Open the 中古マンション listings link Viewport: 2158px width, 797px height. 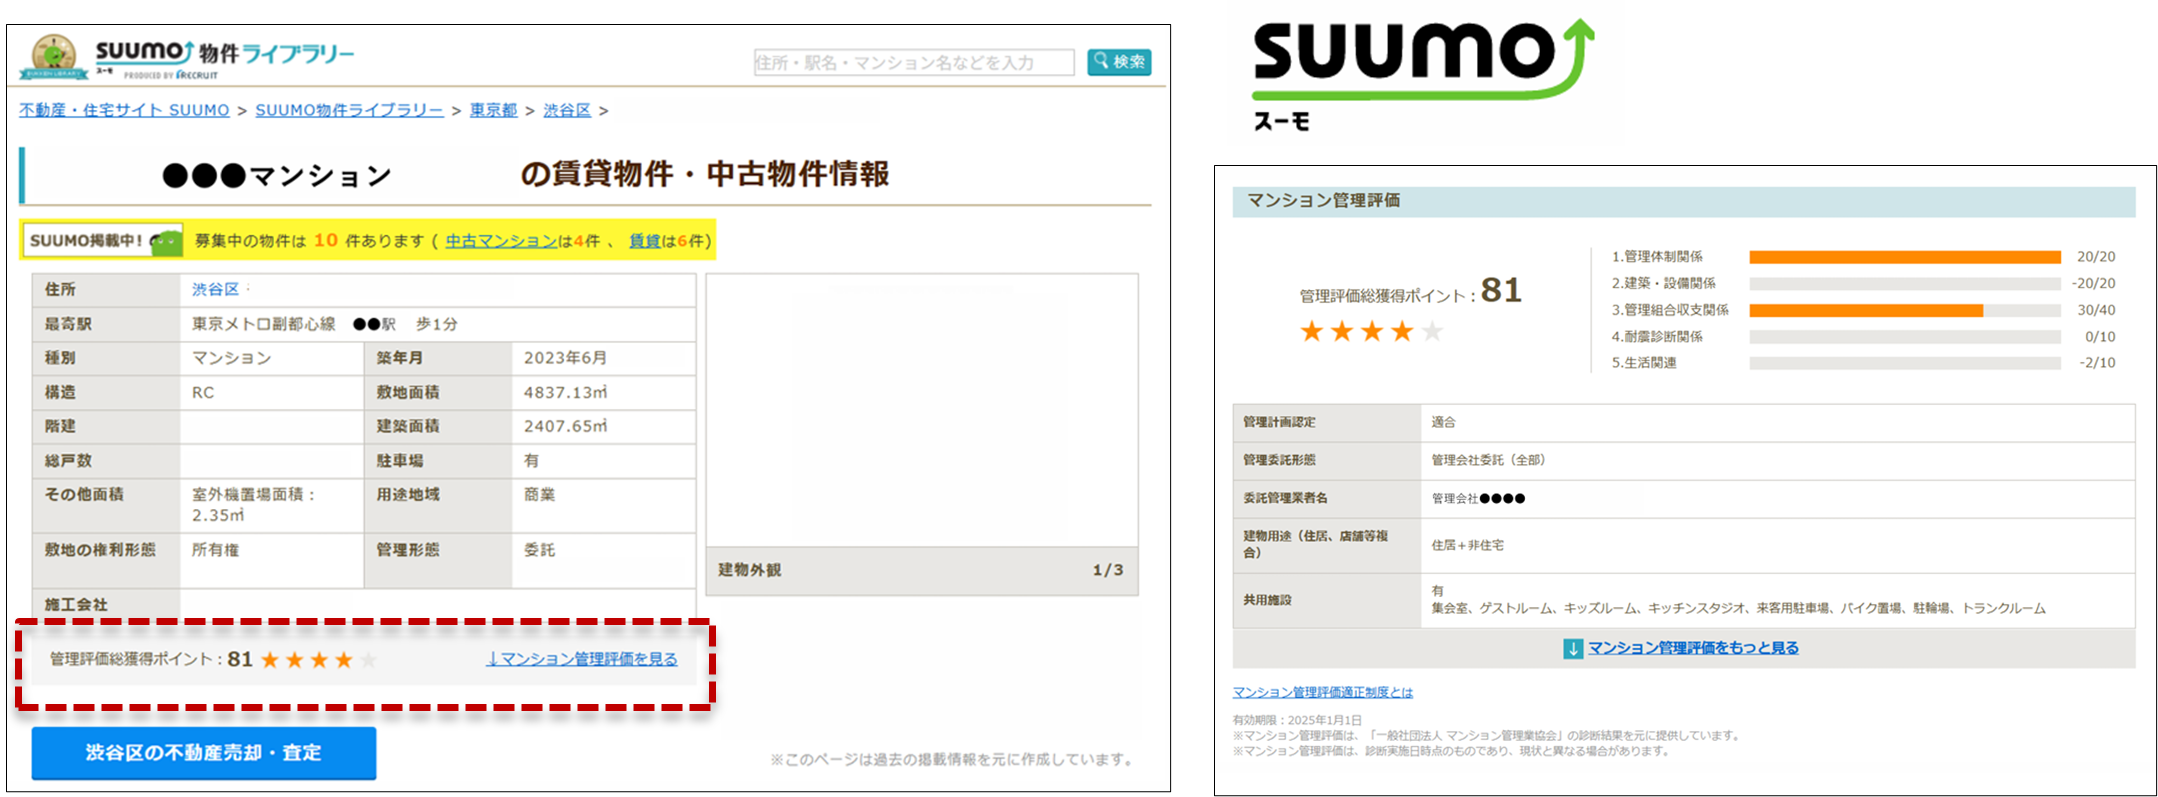[500, 241]
